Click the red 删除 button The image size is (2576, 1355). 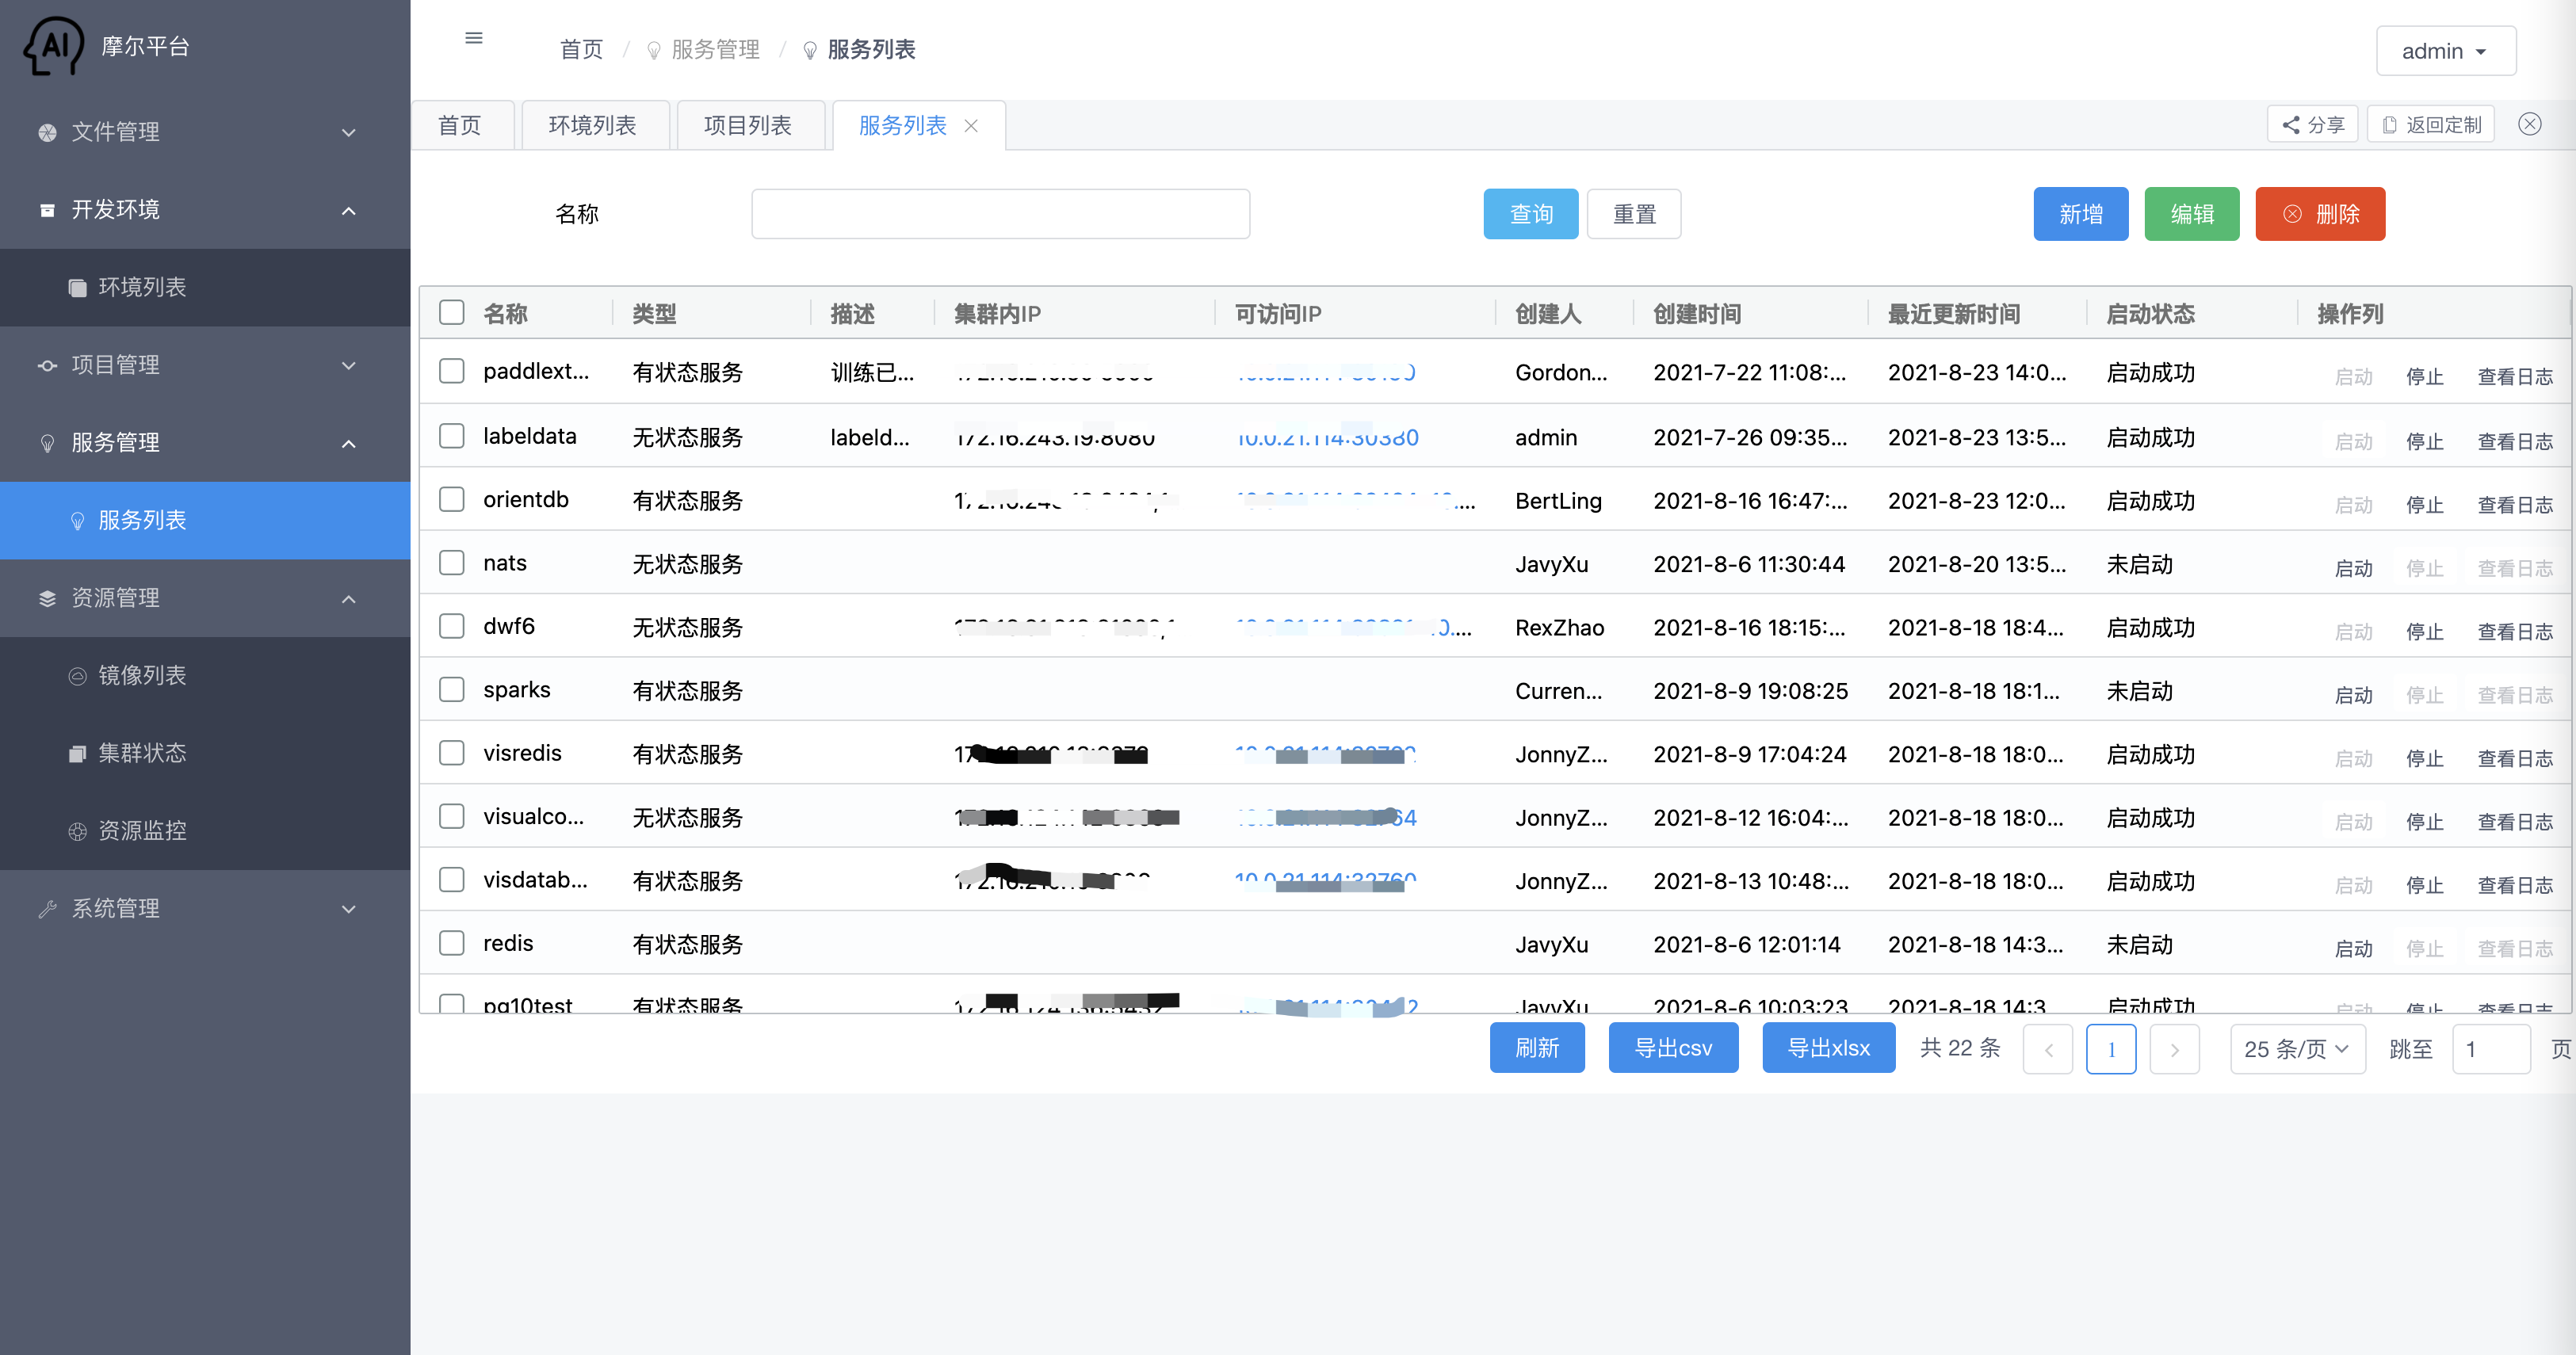[x=2320, y=214]
